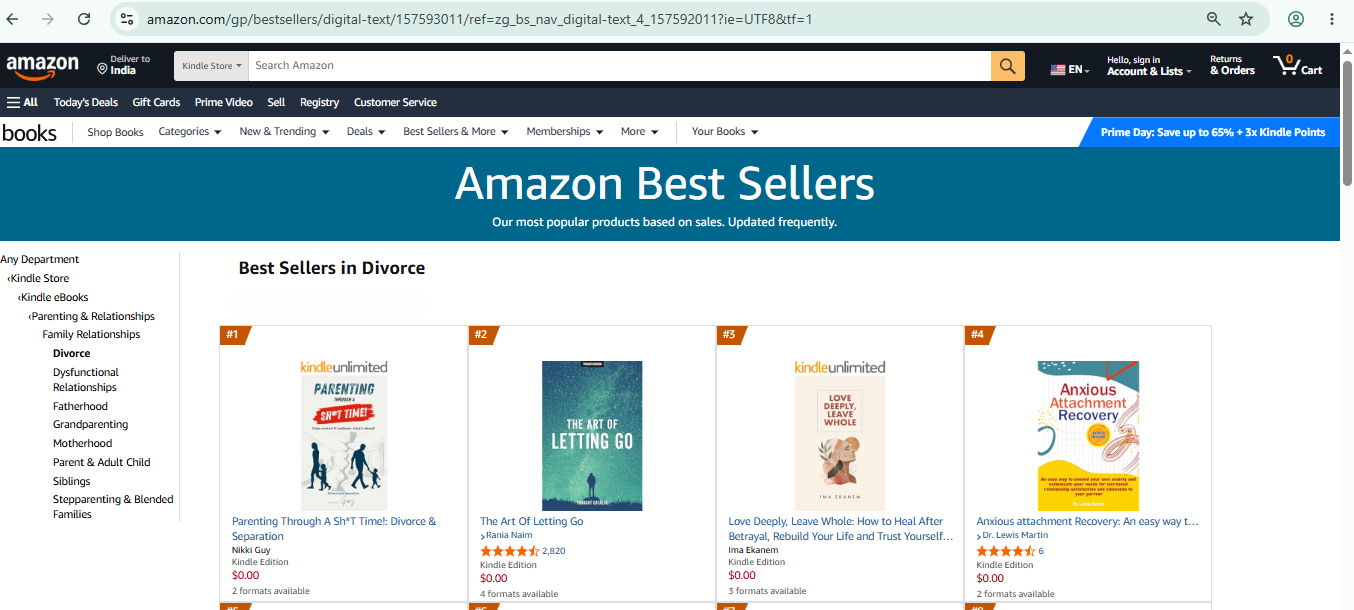
Task: Open the Anxious Attachment Recovery book cover
Action: click(x=1088, y=436)
